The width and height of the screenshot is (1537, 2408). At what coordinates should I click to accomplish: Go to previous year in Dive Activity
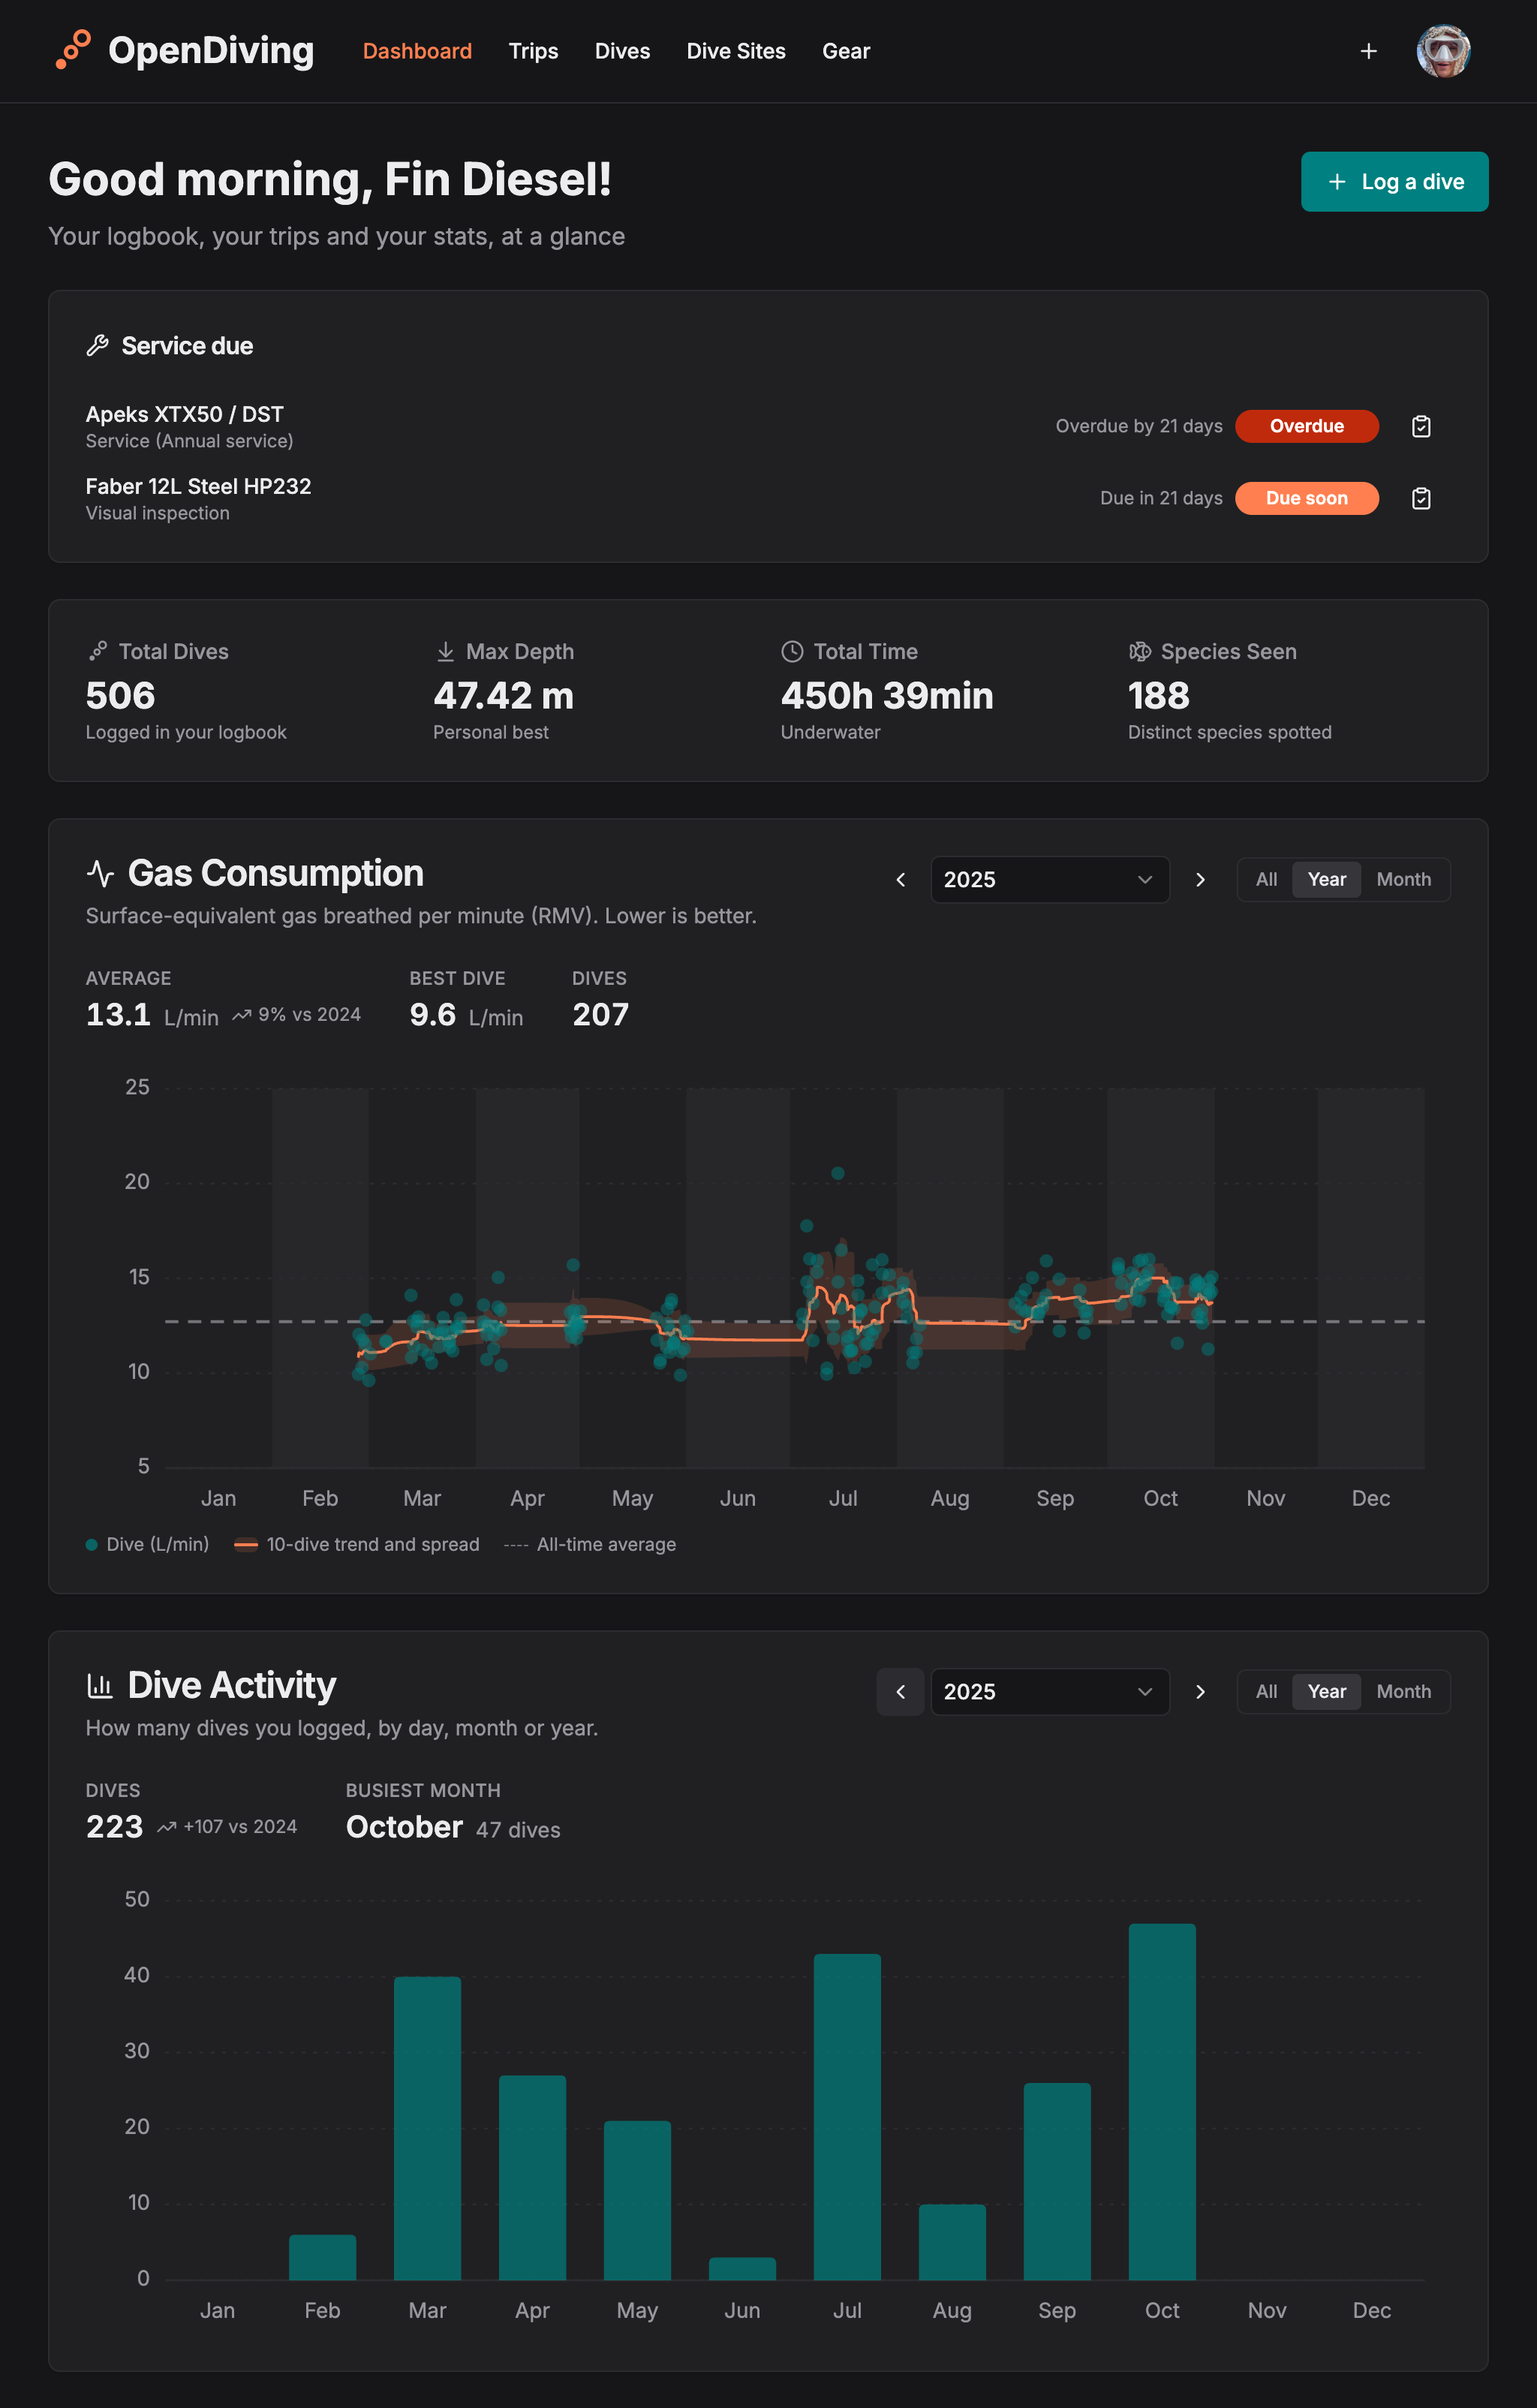point(900,1692)
